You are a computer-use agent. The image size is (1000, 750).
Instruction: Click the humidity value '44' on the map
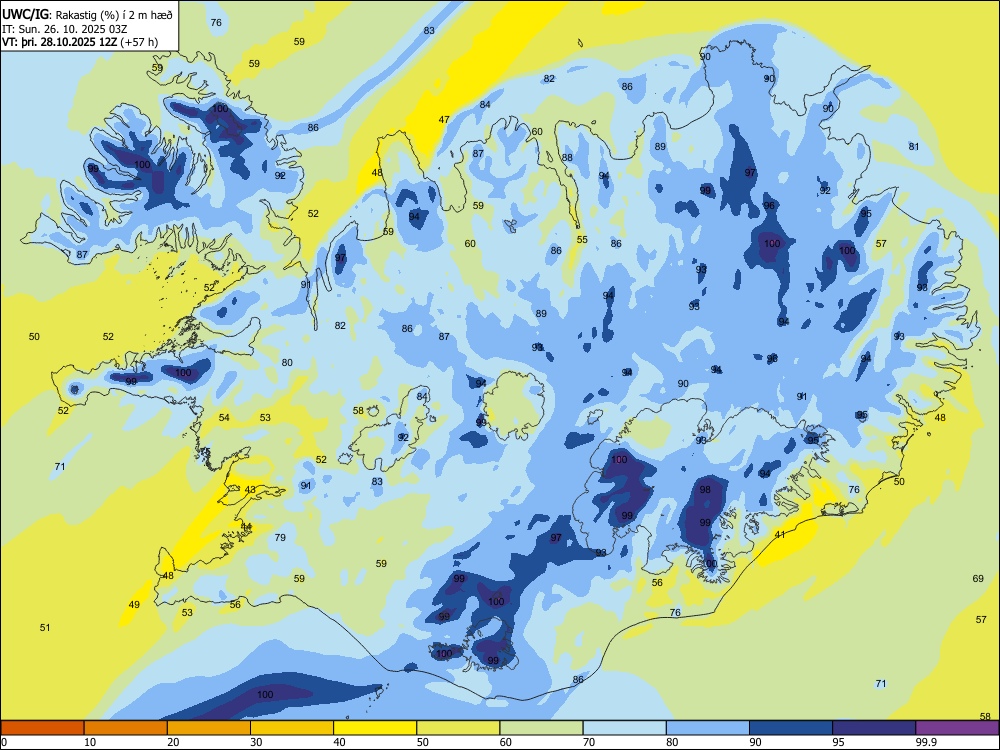[x=246, y=527]
